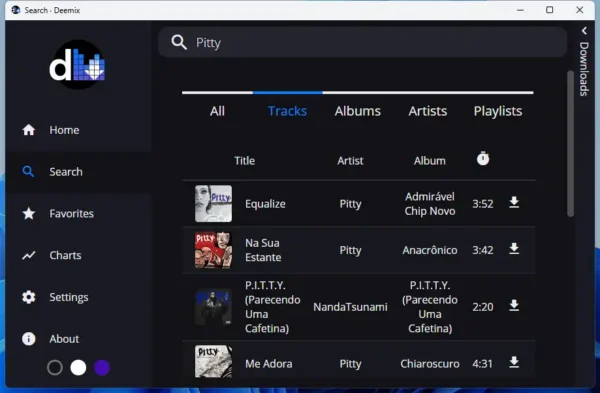Click the Charts trend line icon

pyautogui.click(x=29, y=255)
